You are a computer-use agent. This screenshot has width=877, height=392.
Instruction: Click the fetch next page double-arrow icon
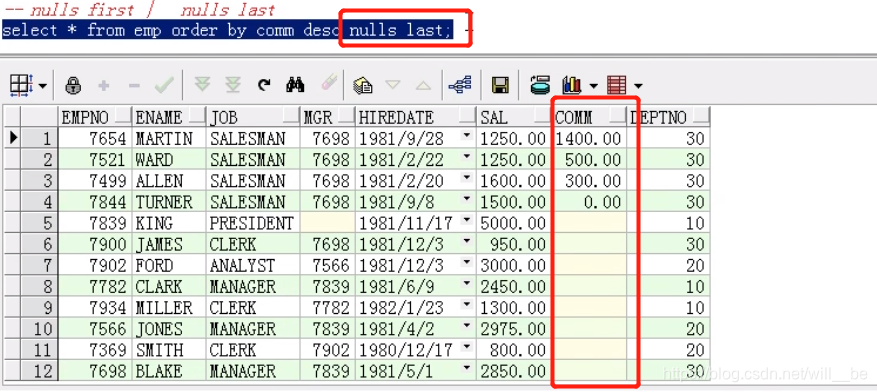click(x=202, y=85)
